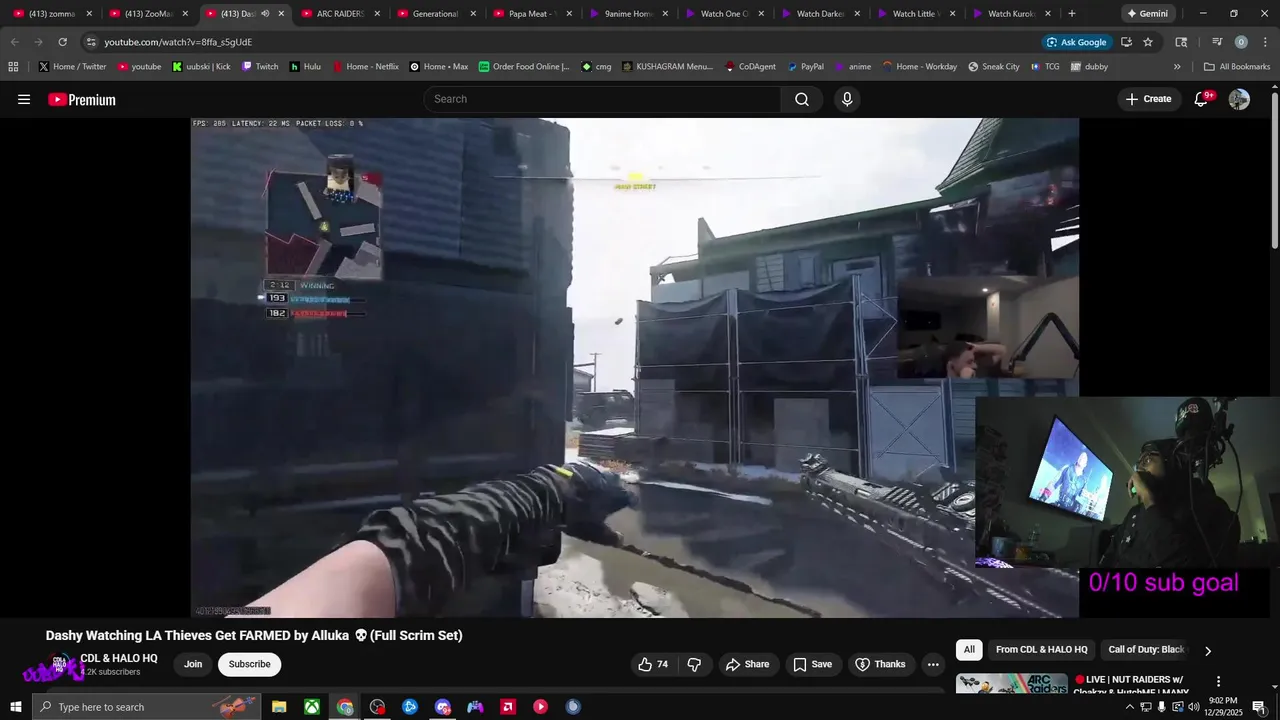Mute the playing Dashy tab audio

265,14
